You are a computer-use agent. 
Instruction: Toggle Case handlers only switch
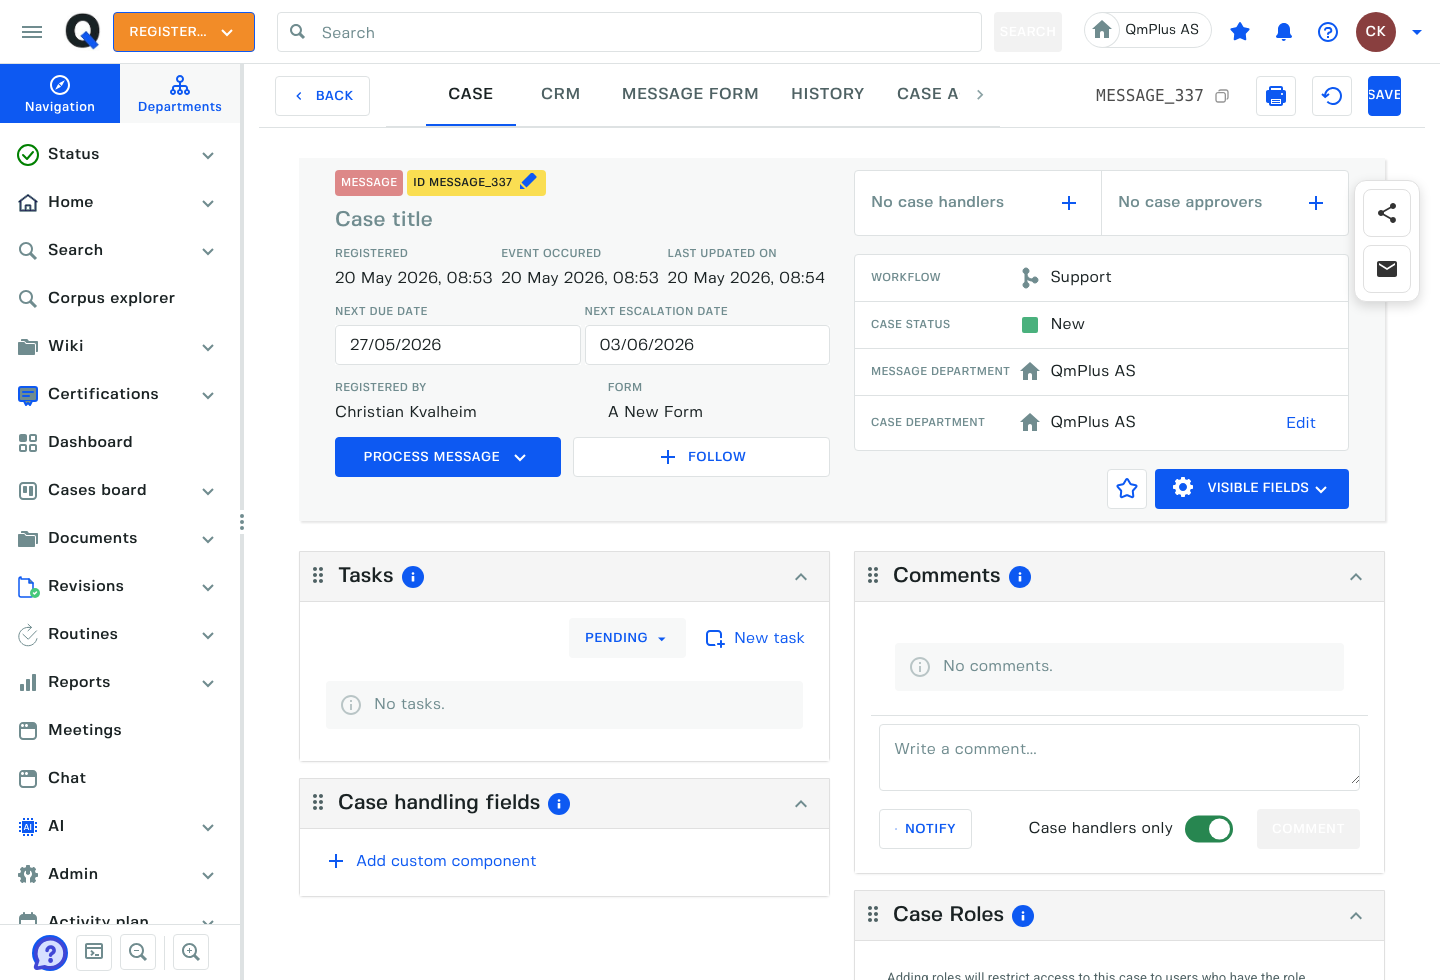click(1209, 829)
